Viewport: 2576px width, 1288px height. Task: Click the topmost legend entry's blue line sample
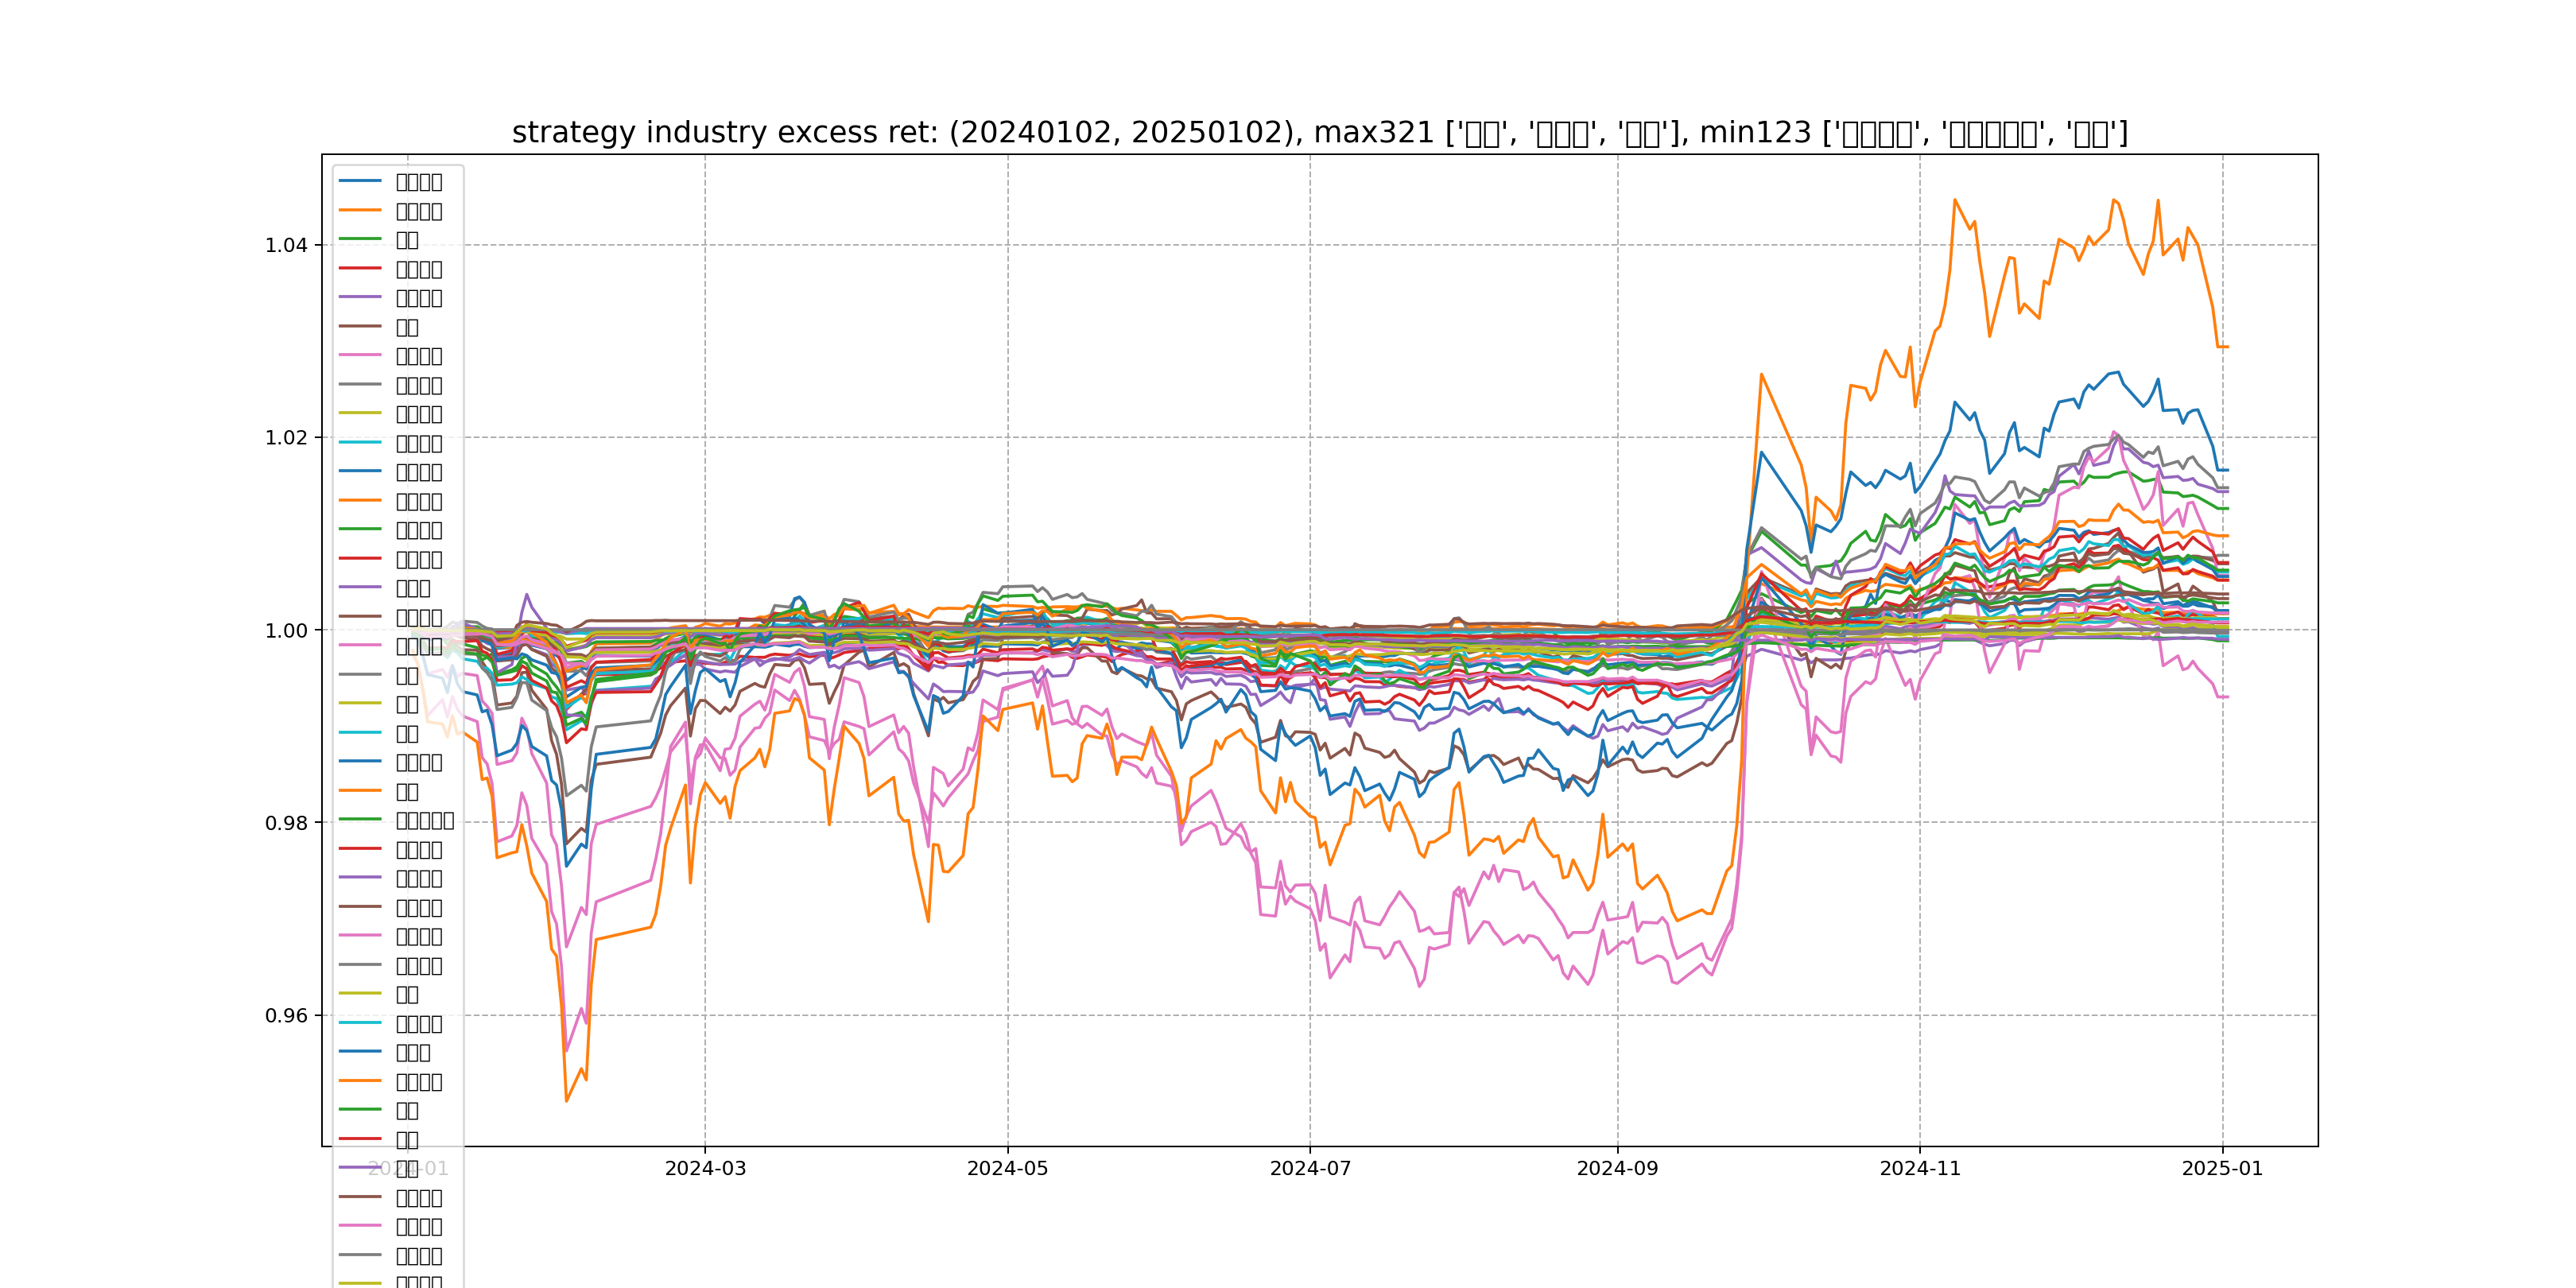360,181
